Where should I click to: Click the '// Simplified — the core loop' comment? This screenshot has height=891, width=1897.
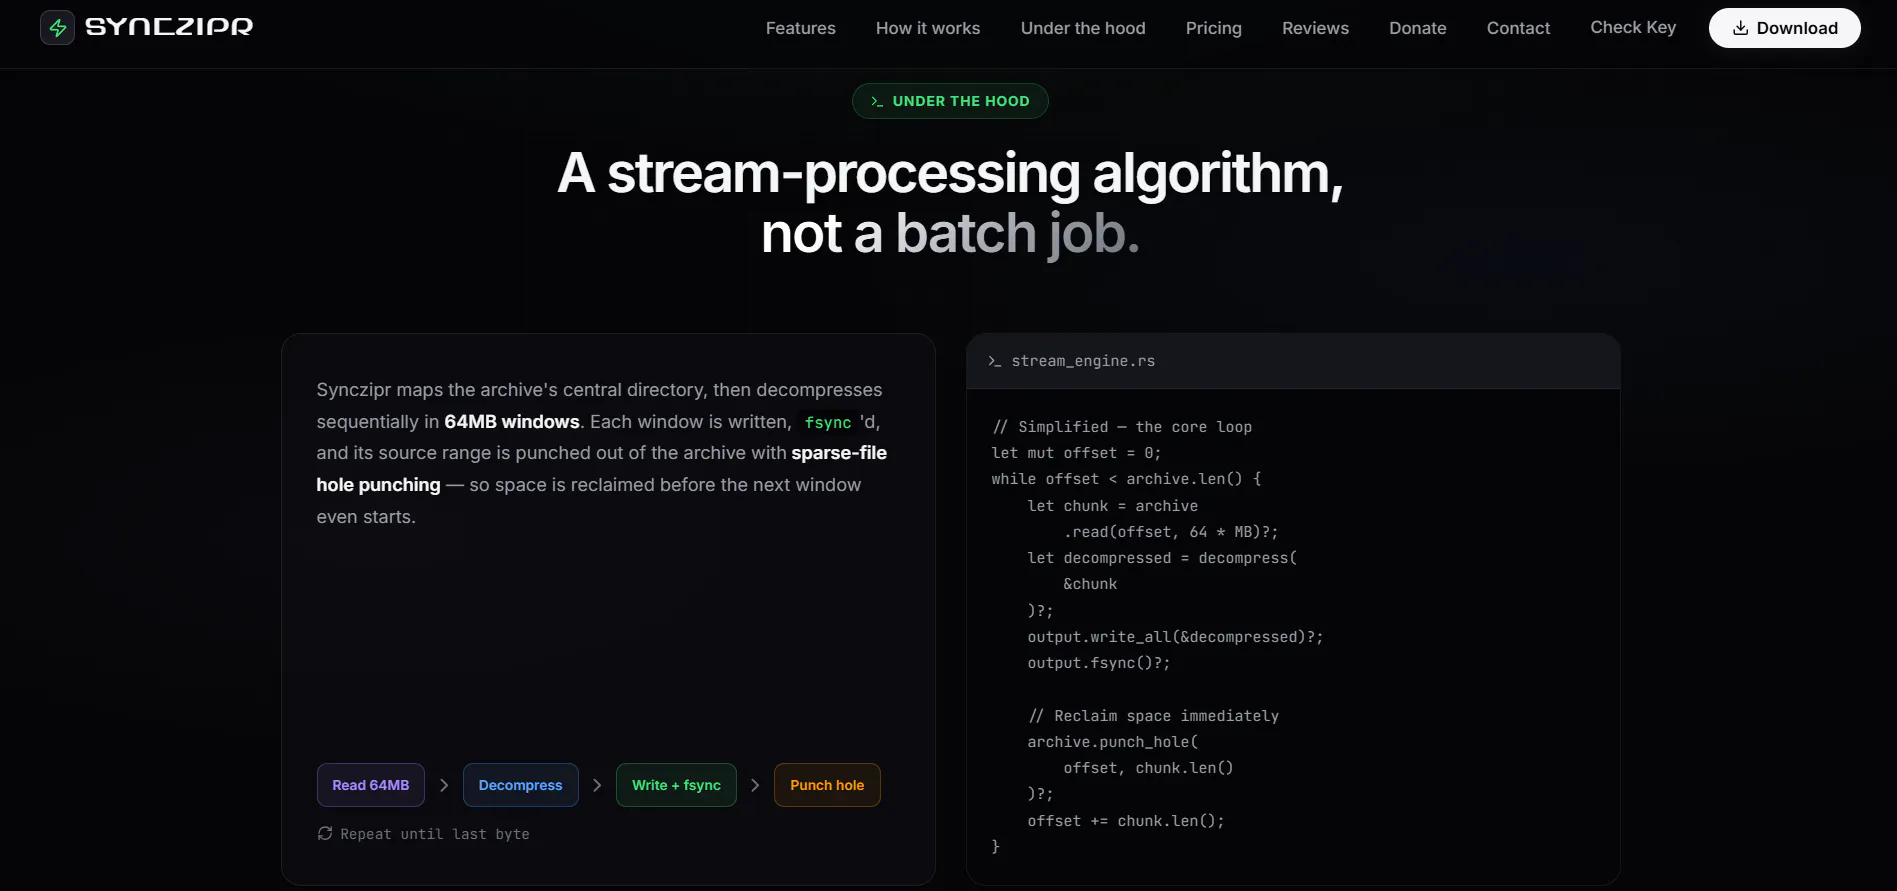click(1122, 427)
